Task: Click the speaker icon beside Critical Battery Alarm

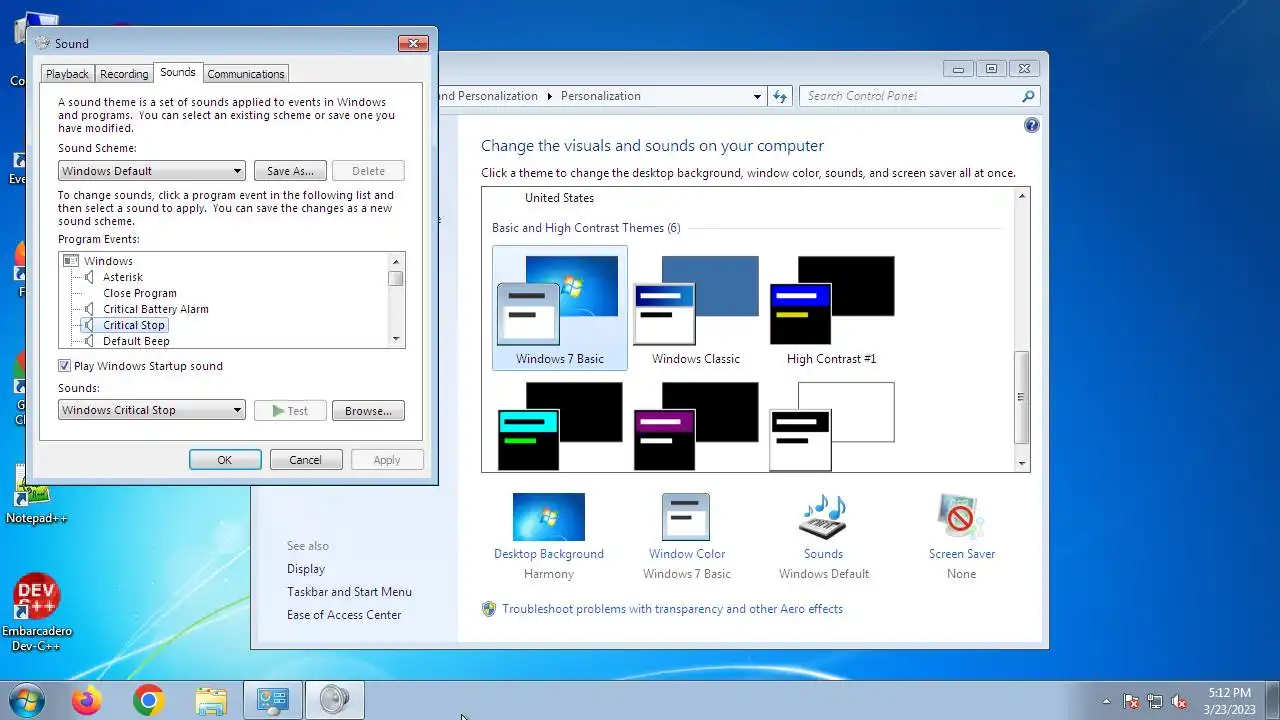Action: (x=89, y=309)
